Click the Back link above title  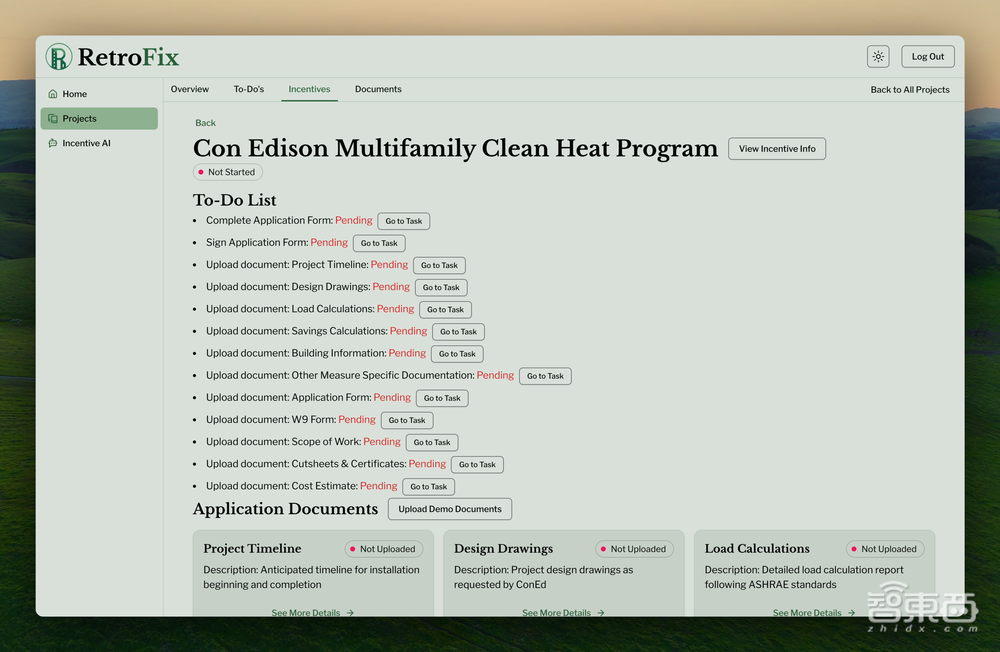(x=205, y=123)
